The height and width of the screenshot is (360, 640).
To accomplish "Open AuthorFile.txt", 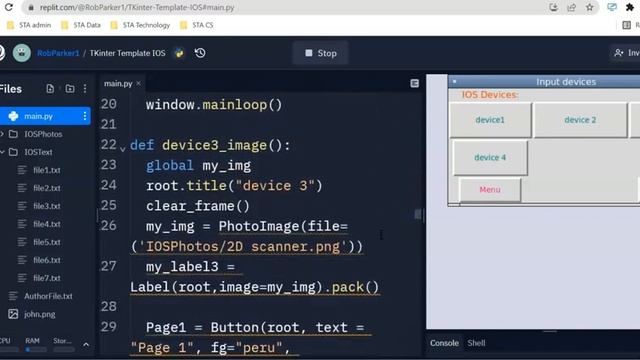I will pos(48,296).
